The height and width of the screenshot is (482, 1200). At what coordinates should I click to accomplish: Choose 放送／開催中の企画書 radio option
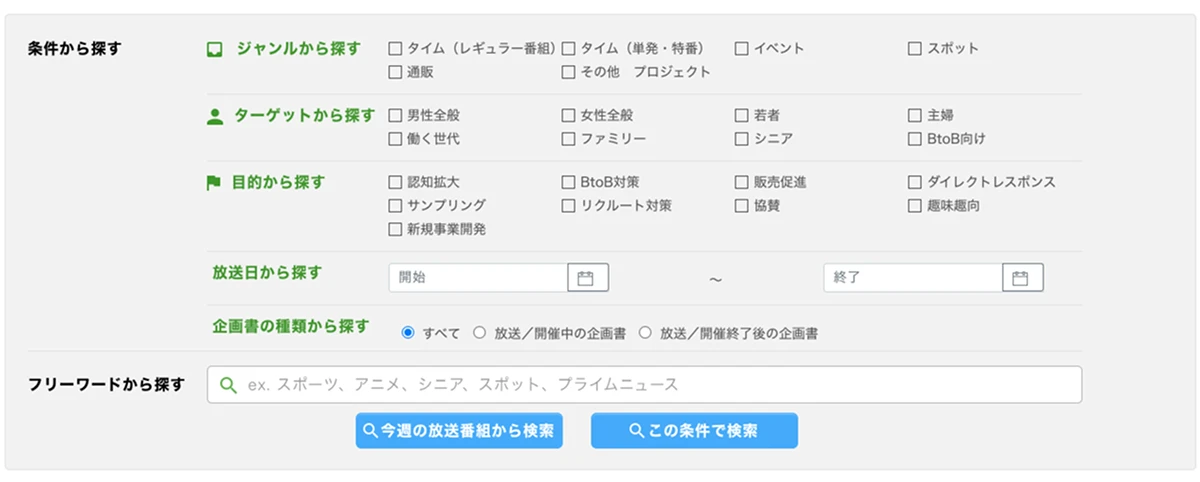pyautogui.click(x=480, y=333)
